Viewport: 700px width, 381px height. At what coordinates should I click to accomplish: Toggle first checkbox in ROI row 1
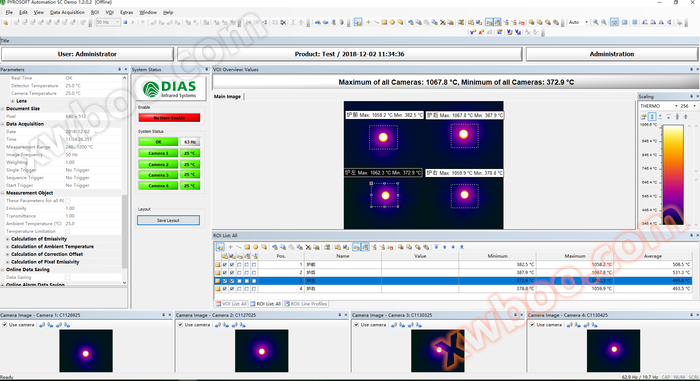click(x=225, y=264)
